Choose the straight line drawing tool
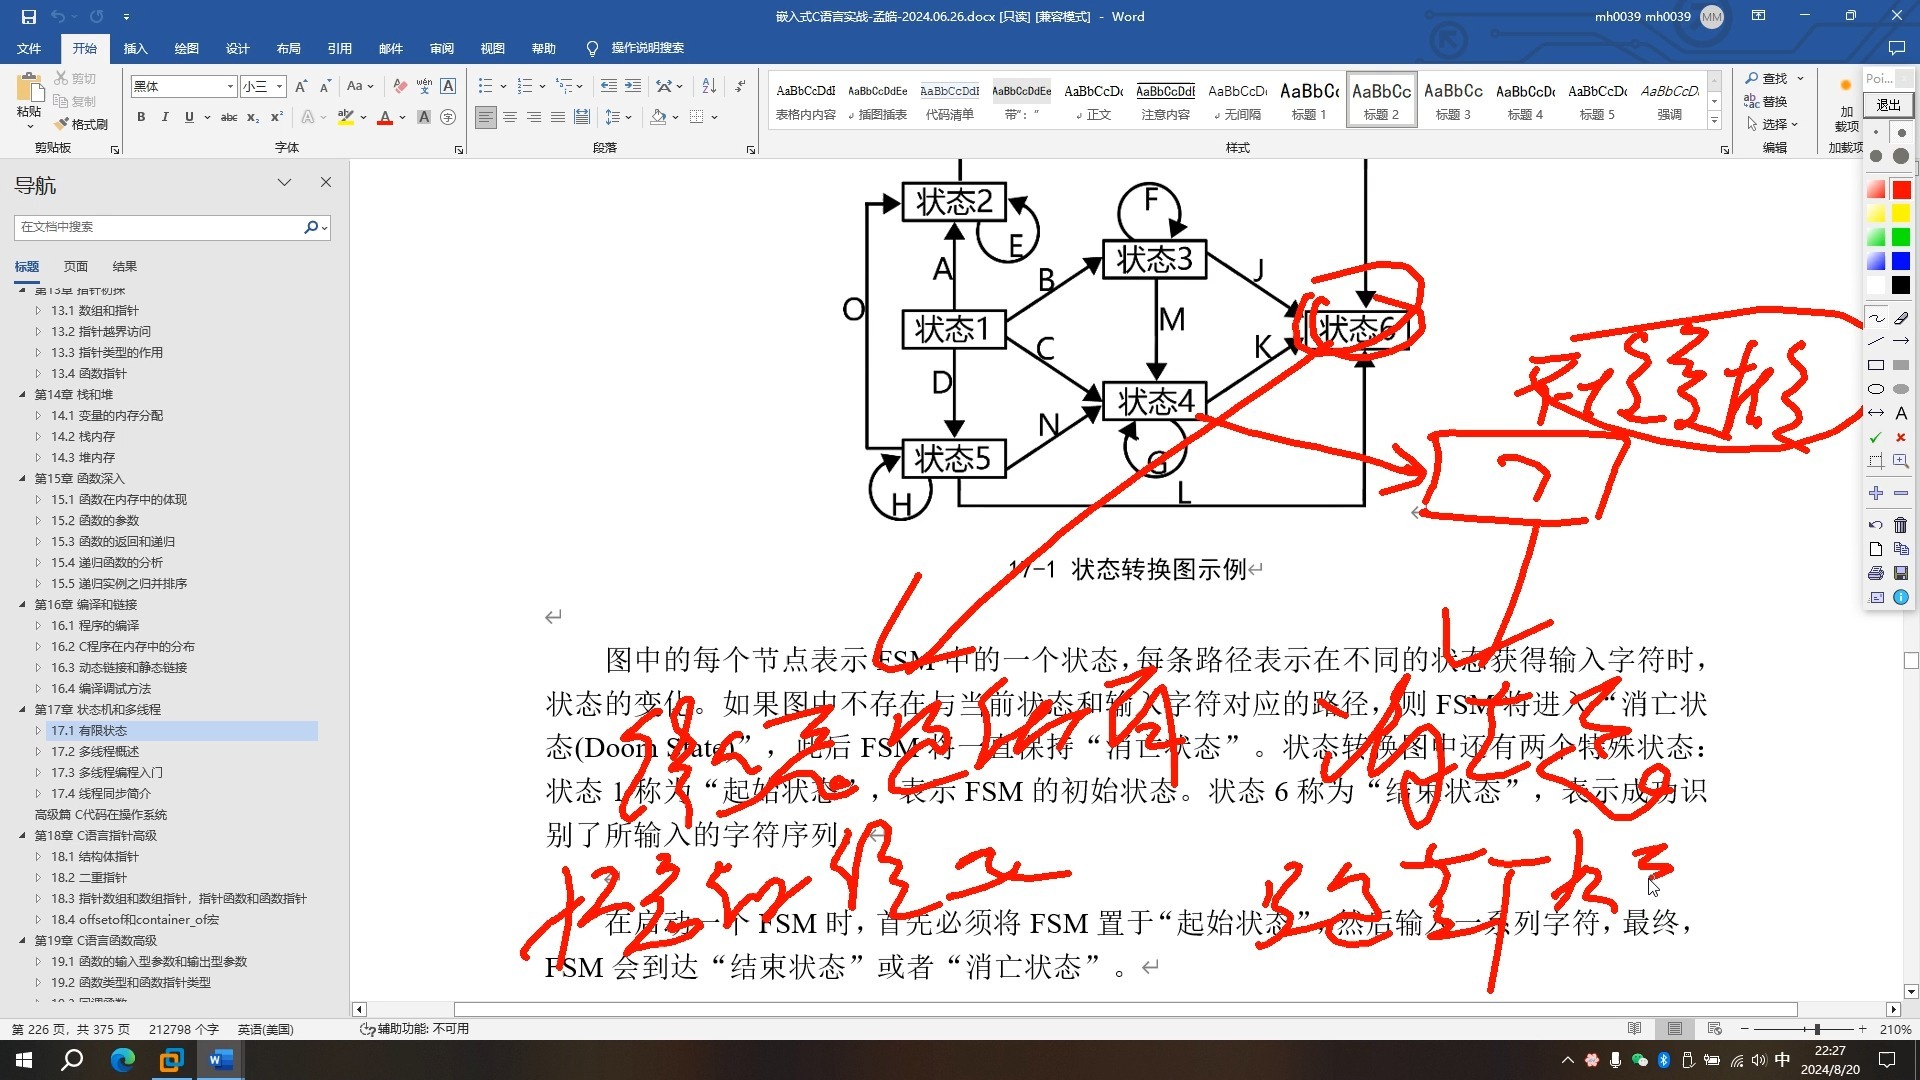Image resolution: width=1920 pixels, height=1080 pixels. [x=1876, y=341]
